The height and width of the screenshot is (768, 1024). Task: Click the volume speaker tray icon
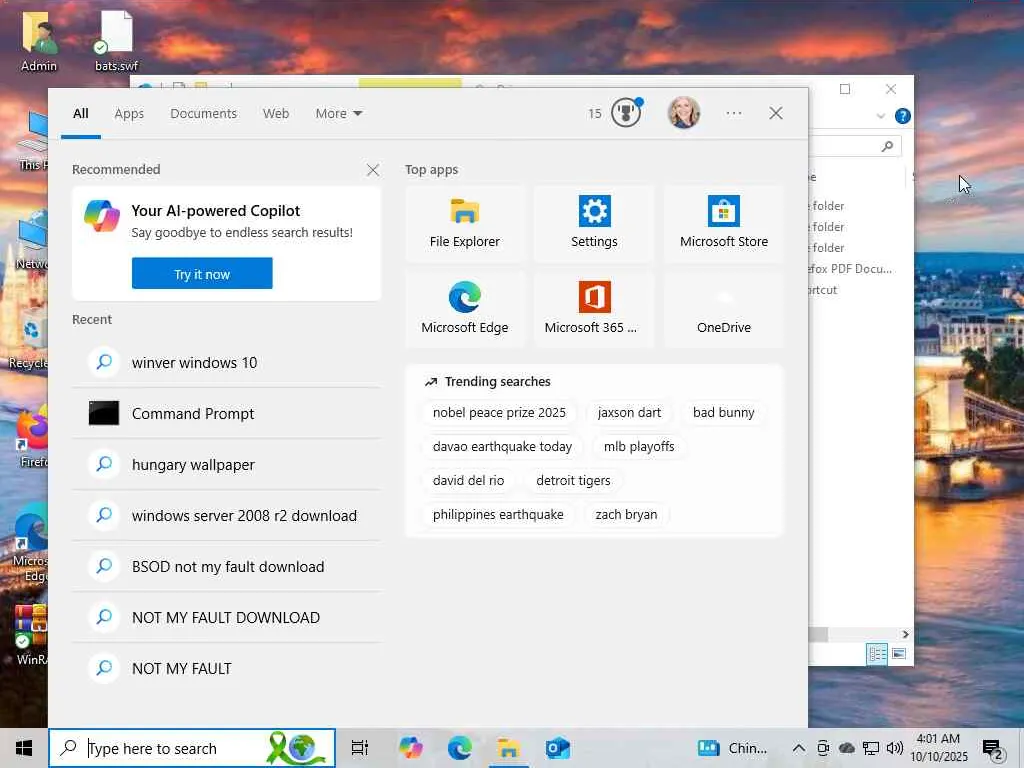pos(895,748)
